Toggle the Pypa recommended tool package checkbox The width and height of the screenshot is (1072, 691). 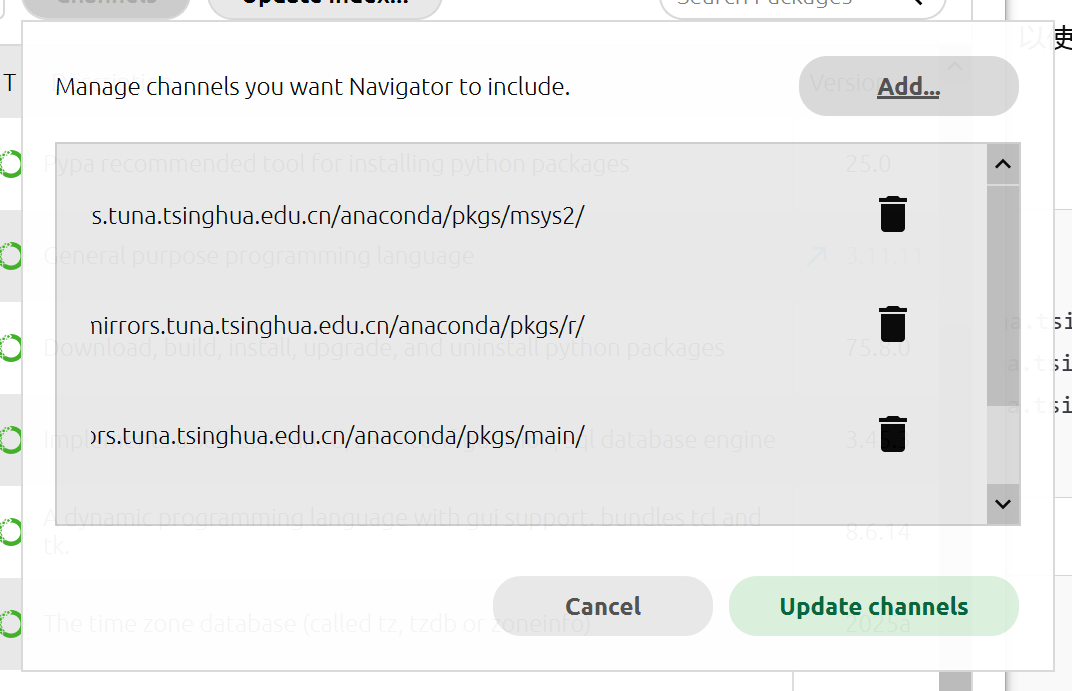10,164
